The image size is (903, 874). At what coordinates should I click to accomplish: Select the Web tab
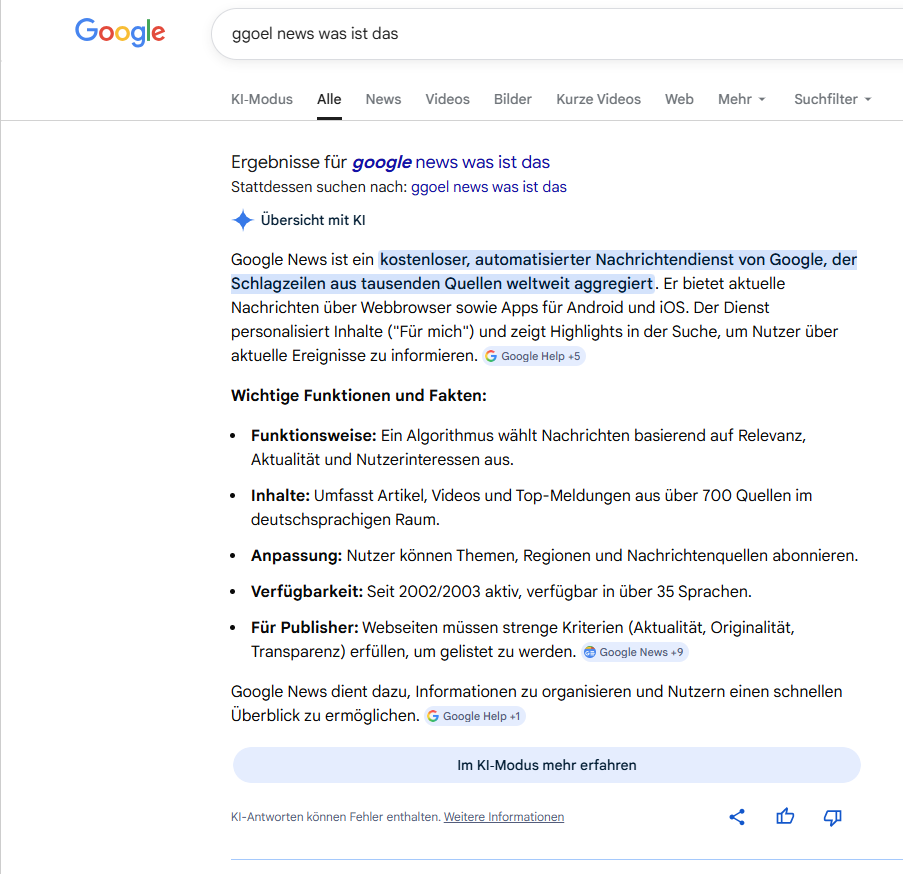[679, 99]
